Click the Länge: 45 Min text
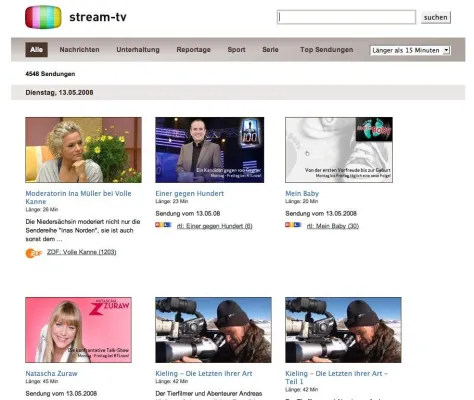Image resolution: width=474 pixels, height=400 pixels. 42,381
